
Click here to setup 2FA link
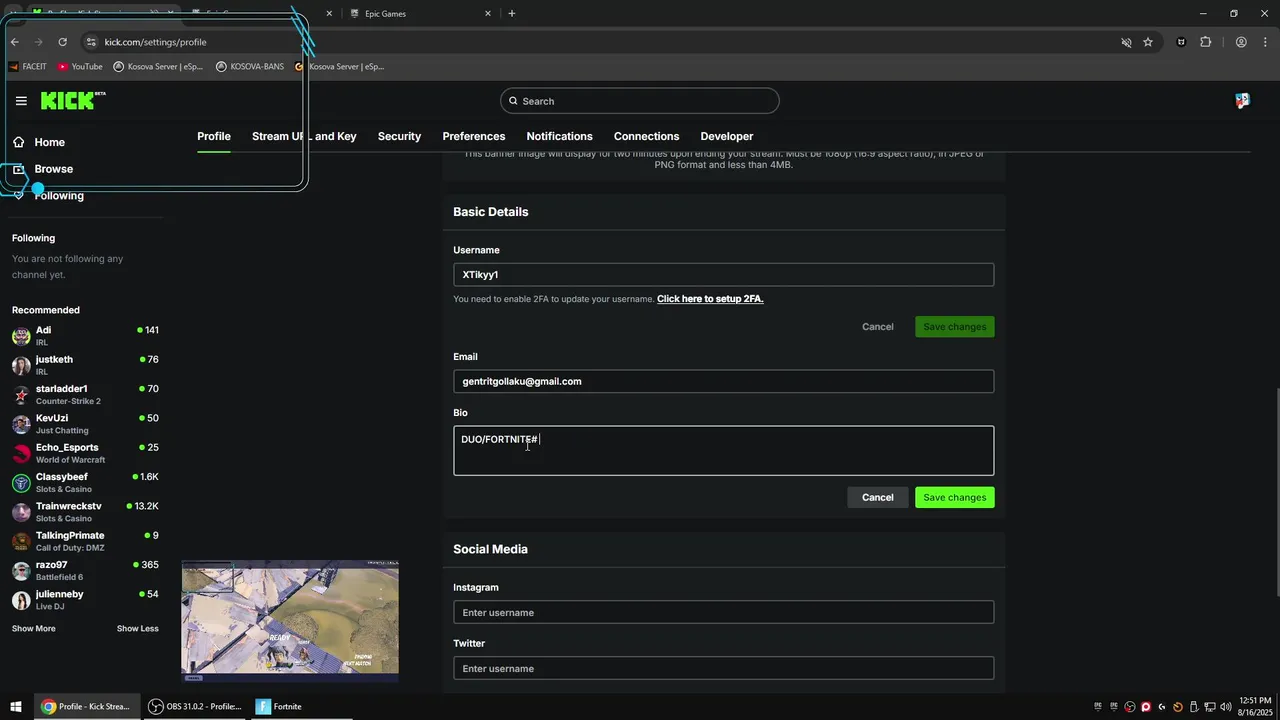710,299
